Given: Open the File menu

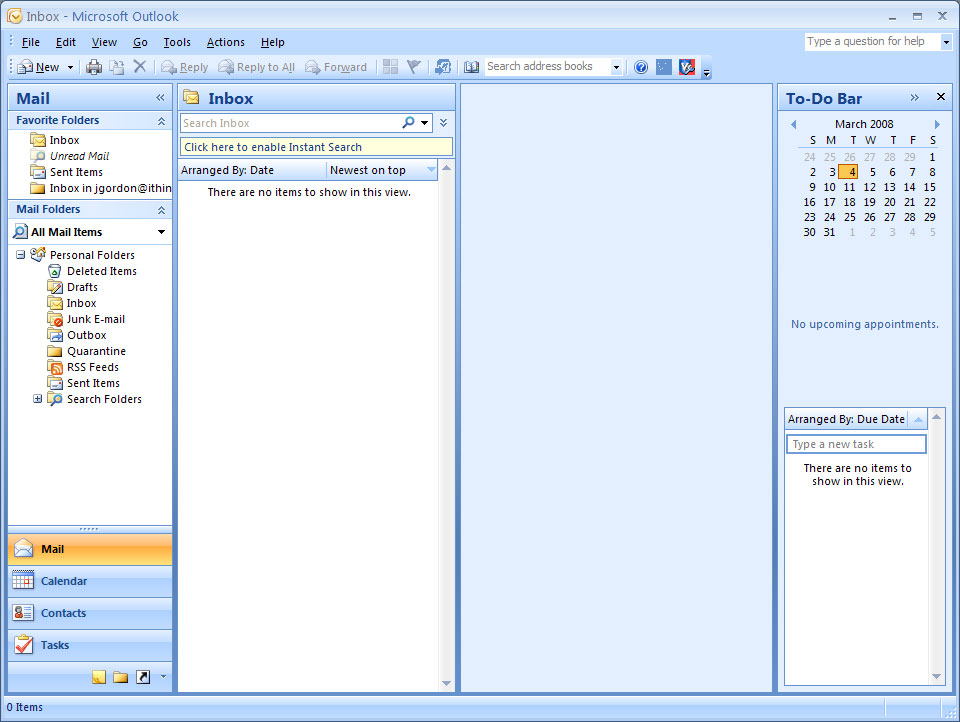Looking at the screenshot, I should coord(31,42).
